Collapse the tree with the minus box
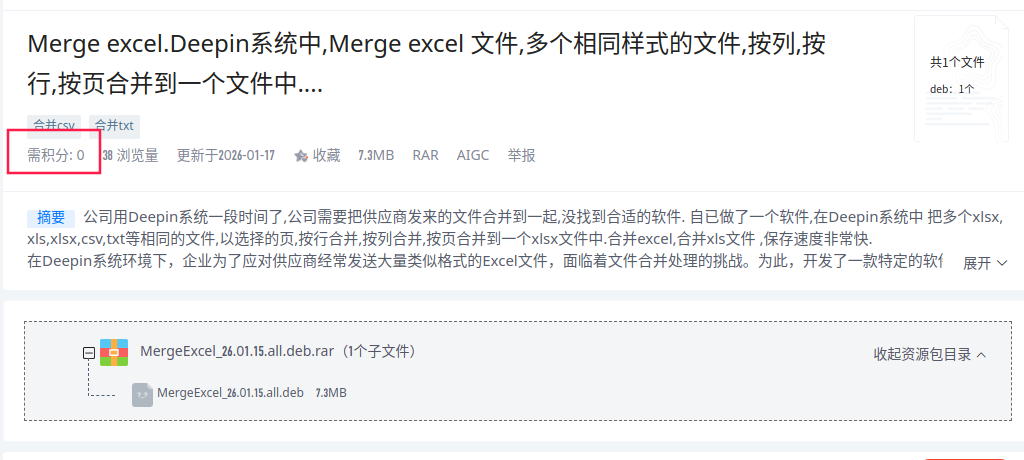This screenshot has height=460, width=1024. [x=89, y=353]
